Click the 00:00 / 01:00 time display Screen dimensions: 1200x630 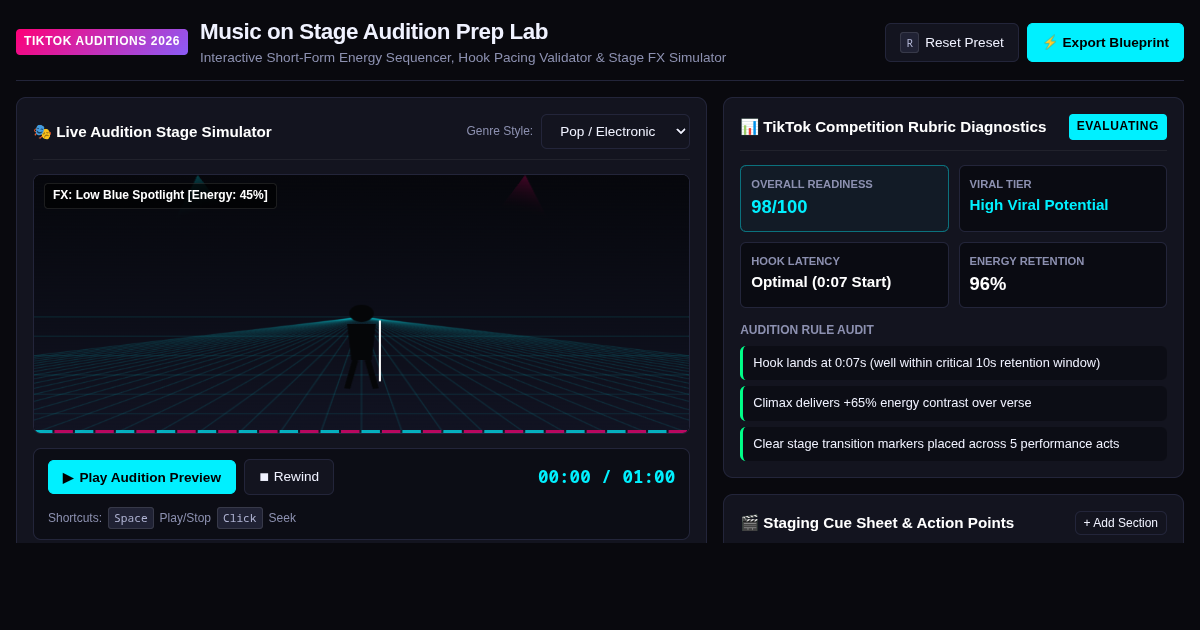(x=606, y=477)
